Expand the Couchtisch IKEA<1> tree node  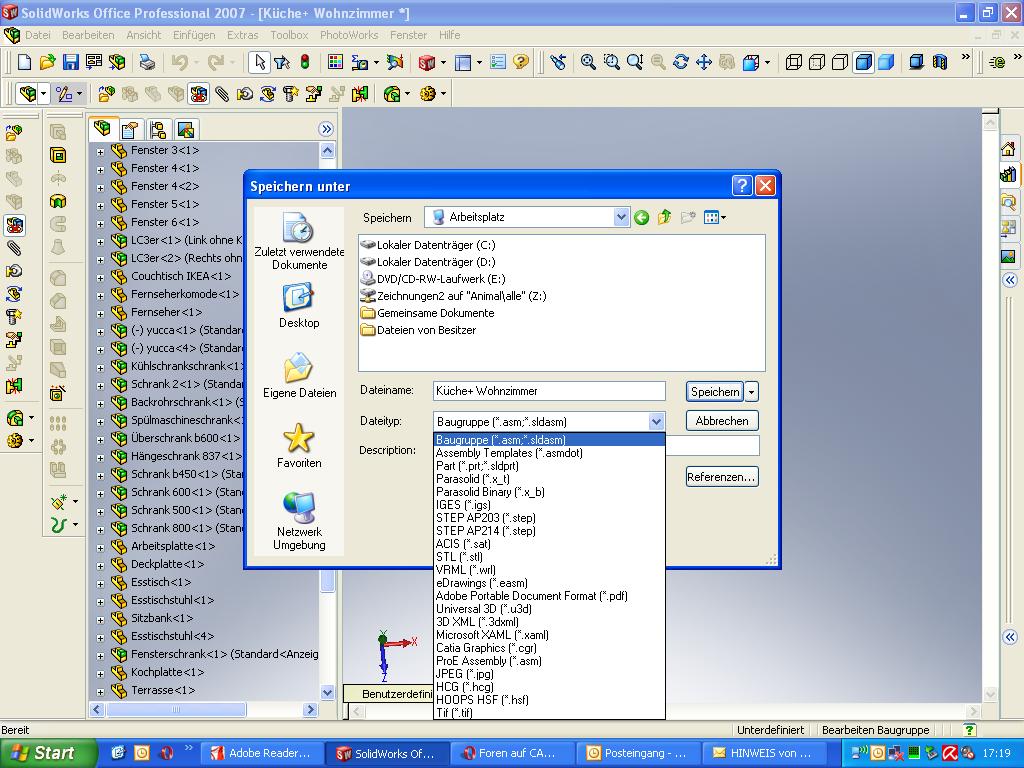pos(100,277)
